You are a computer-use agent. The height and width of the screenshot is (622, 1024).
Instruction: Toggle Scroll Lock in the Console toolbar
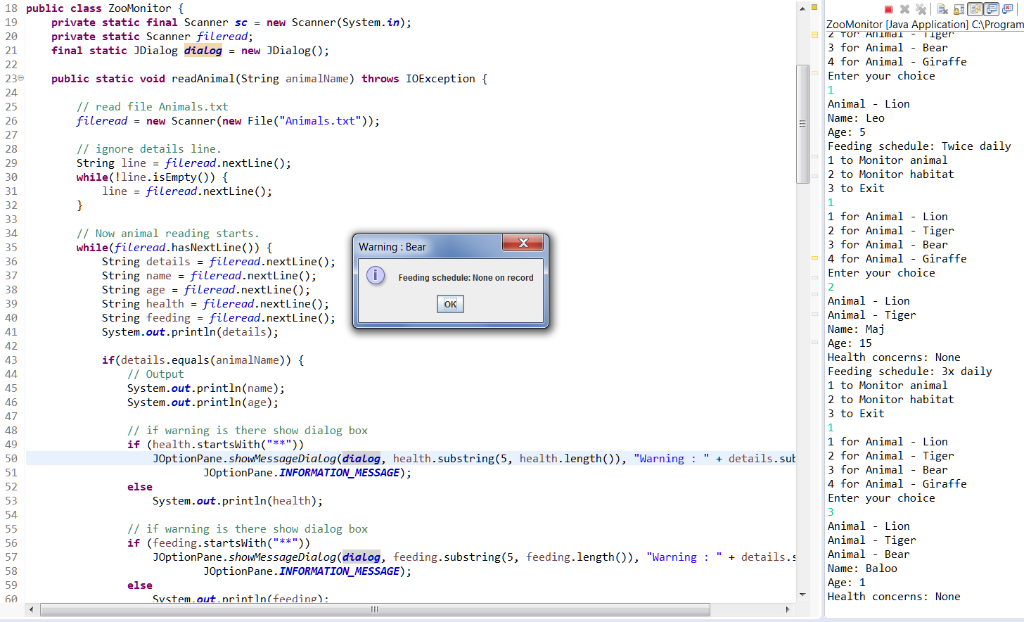click(958, 9)
